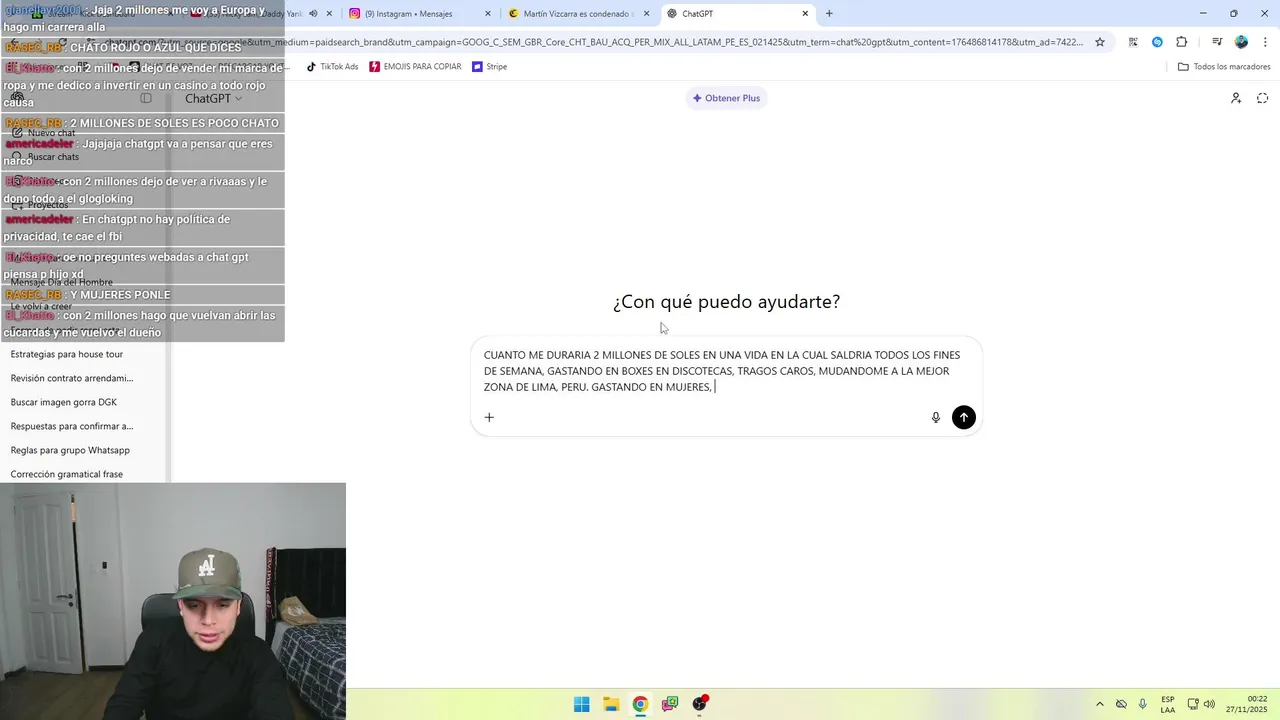
Task: Open Google Chrome from the taskbar
Action: 640,704
